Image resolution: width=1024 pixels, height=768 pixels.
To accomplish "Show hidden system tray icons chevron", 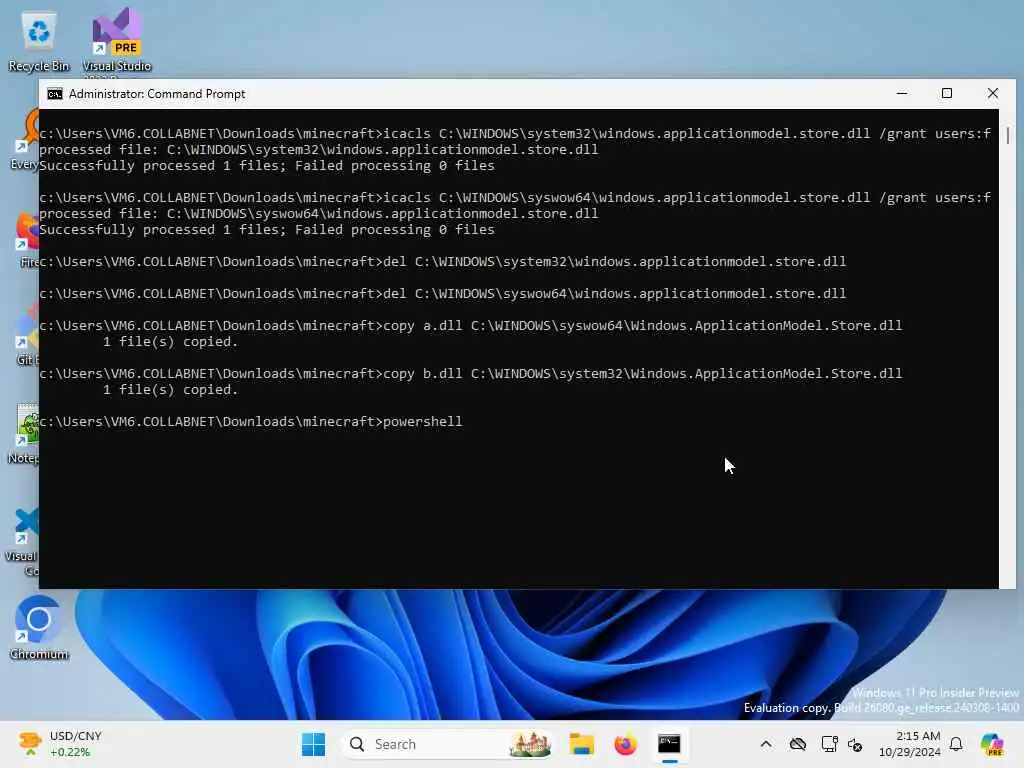I will tap(766, 744).
